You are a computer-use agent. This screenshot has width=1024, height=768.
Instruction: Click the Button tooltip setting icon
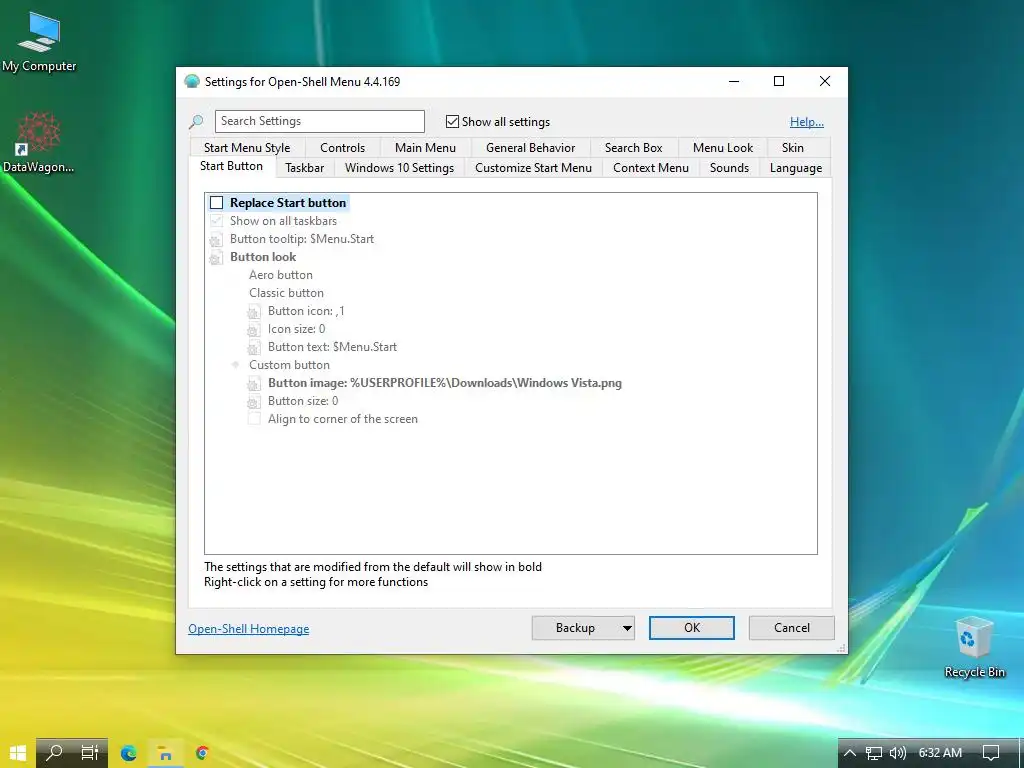[216, 239]
